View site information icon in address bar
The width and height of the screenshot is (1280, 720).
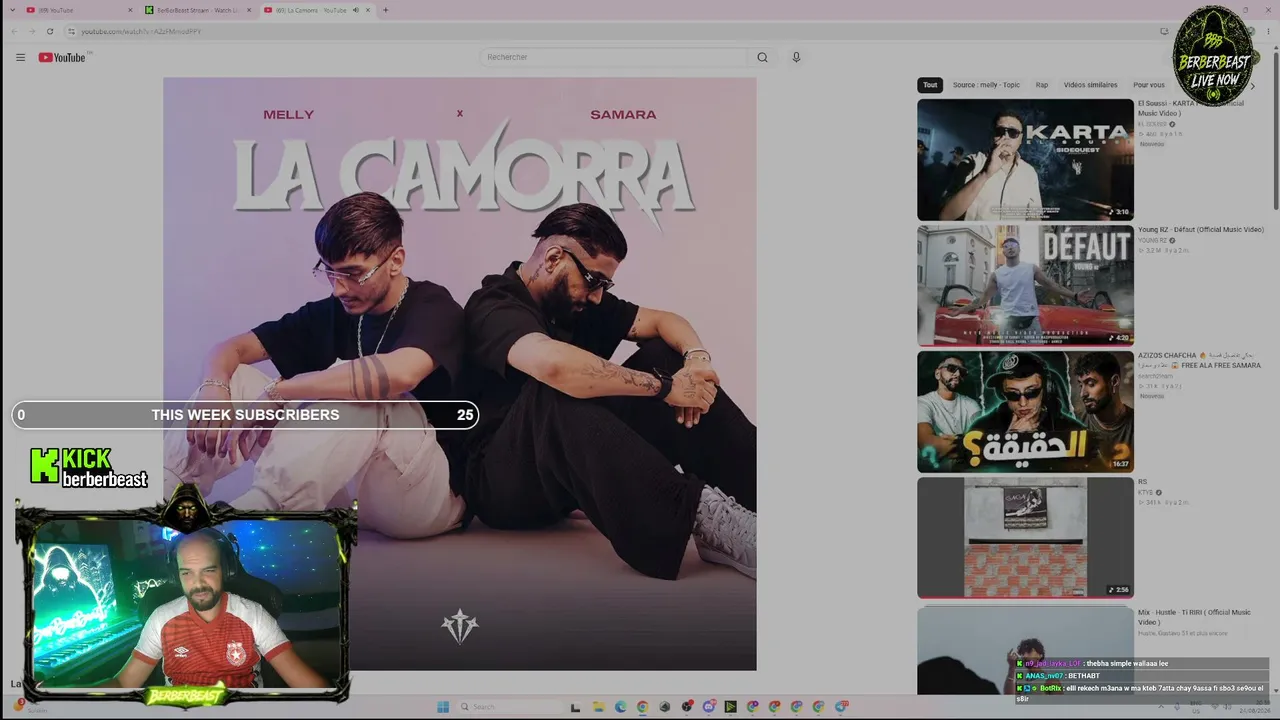[71, 31]
